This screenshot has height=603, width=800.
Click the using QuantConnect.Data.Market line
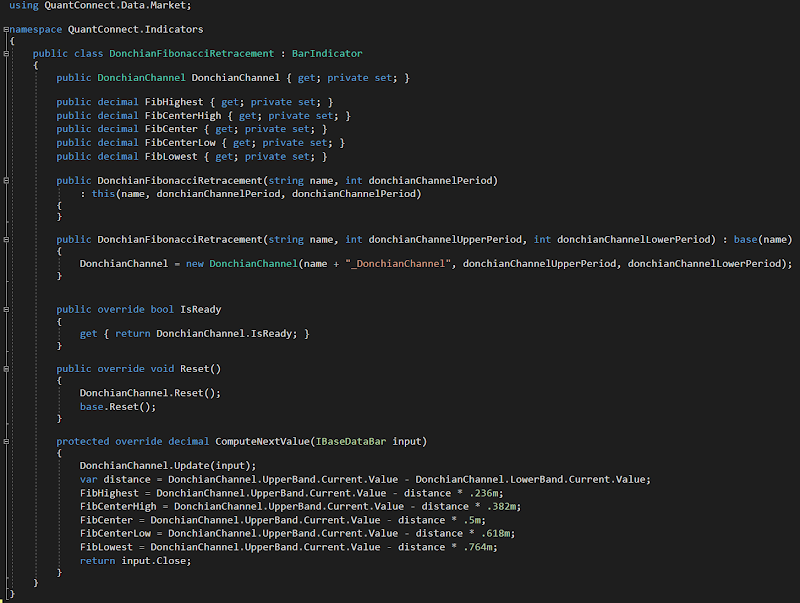pos(100,6)
